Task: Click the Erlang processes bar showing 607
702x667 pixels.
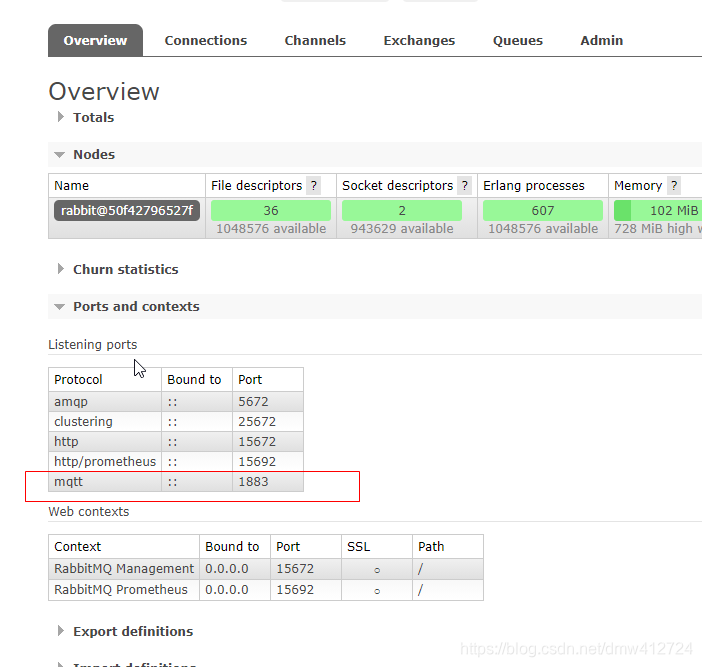Action: pos(543,210)
